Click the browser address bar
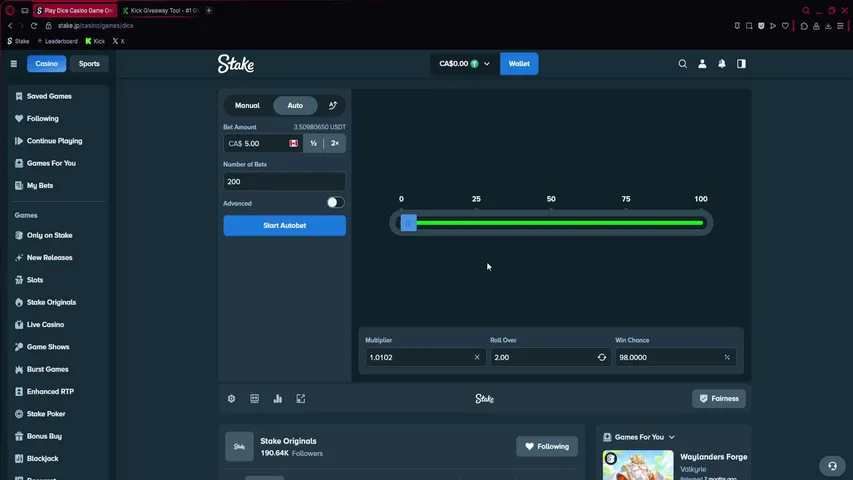The image size is (853, 480). click(95, 26)
